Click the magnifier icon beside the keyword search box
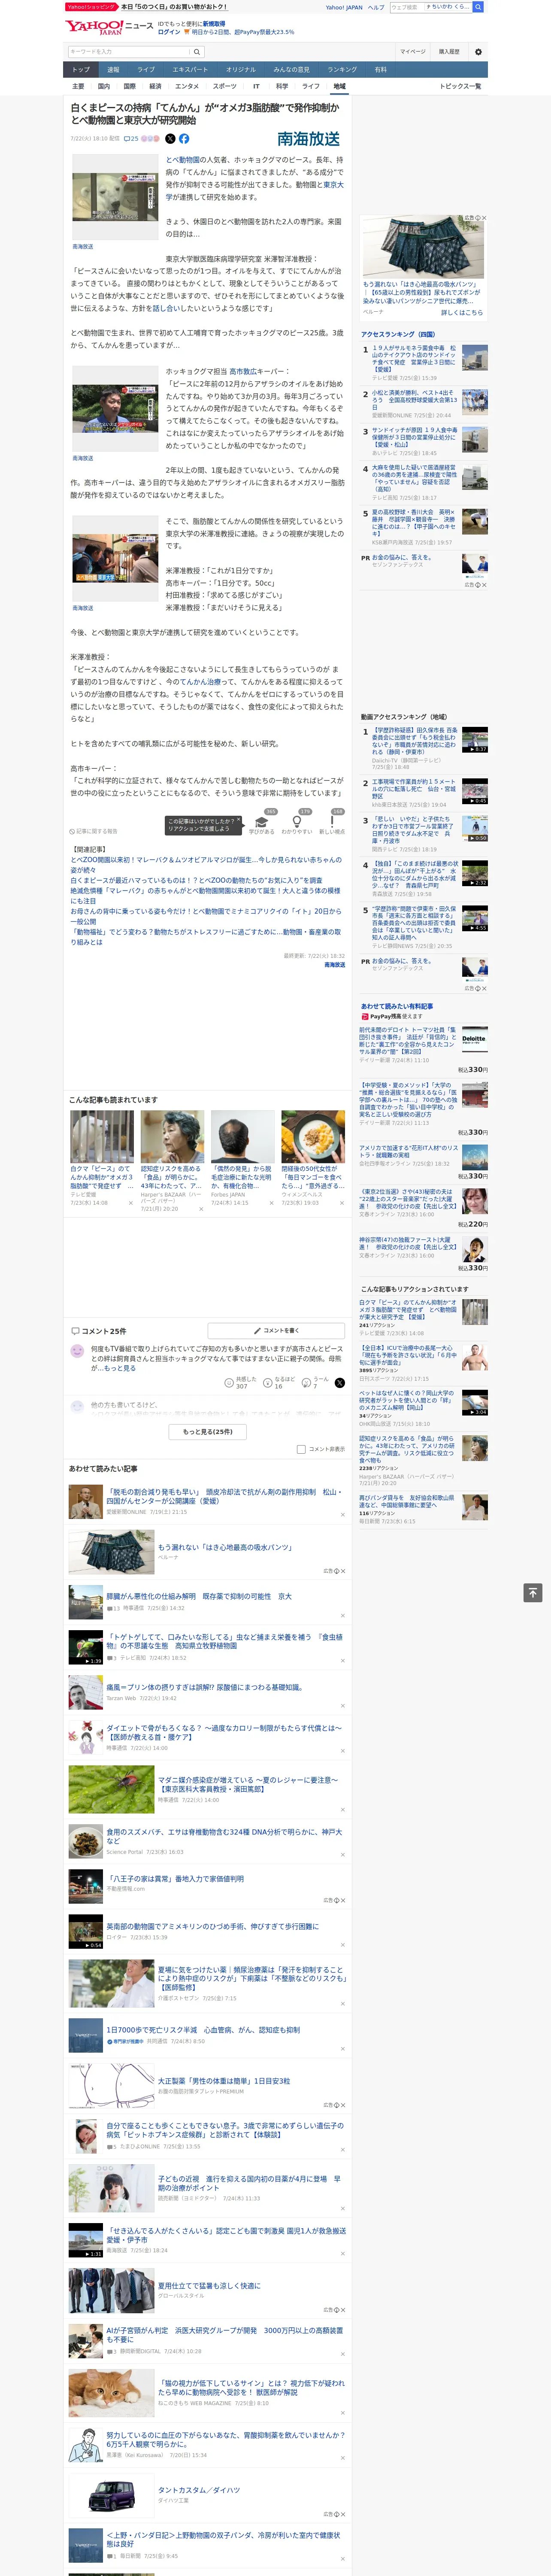The width and height of the screenshot is (551, 2576). (x=197, y=52)
